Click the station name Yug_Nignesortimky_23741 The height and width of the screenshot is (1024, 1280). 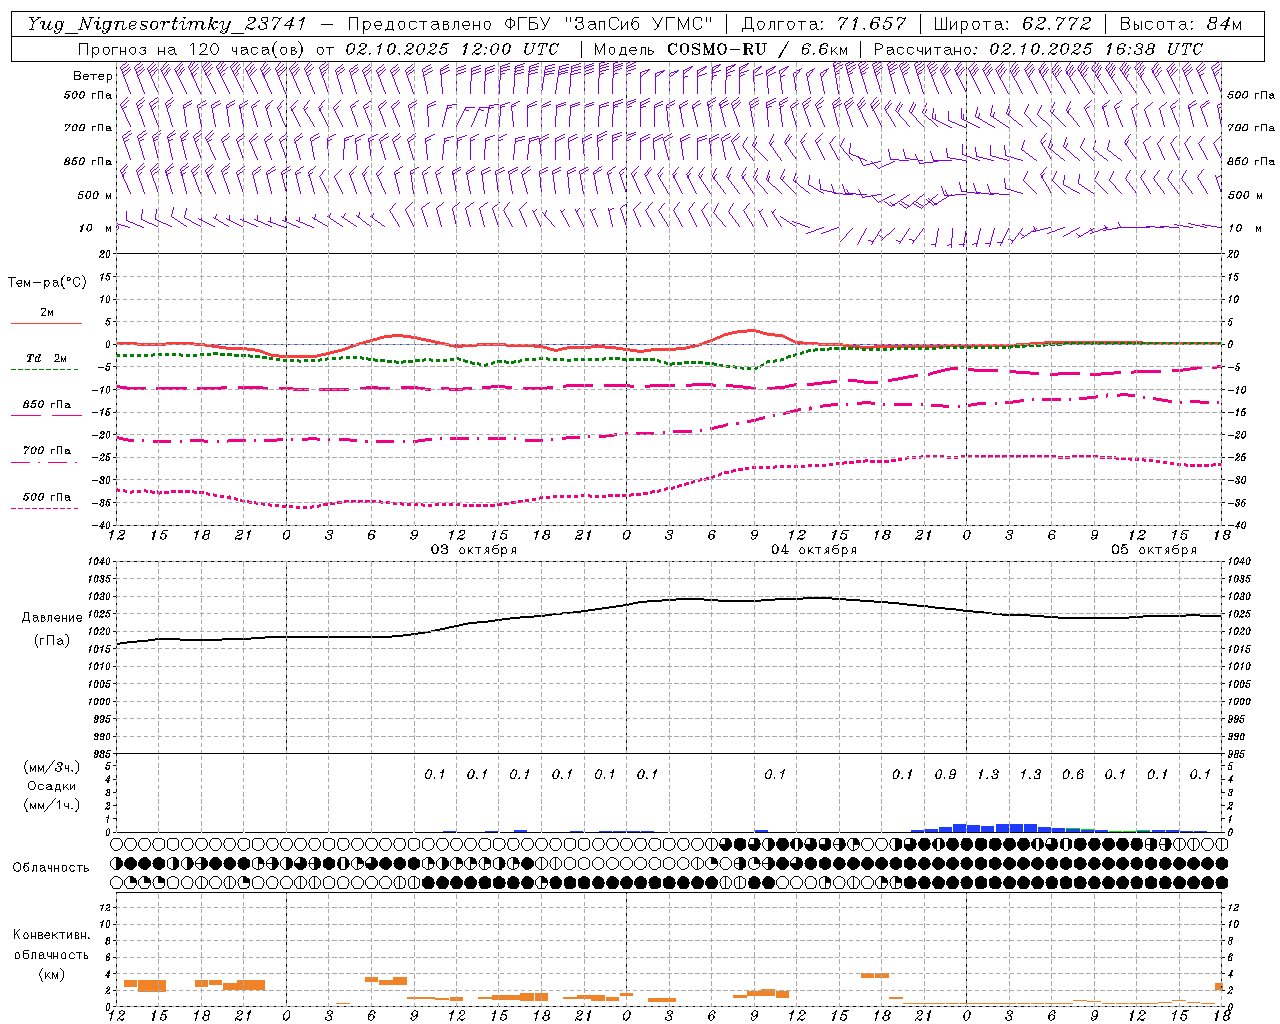coord(167,24)
